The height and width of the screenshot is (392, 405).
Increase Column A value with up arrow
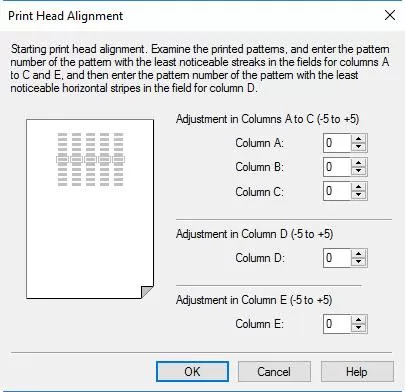point(359,139)
